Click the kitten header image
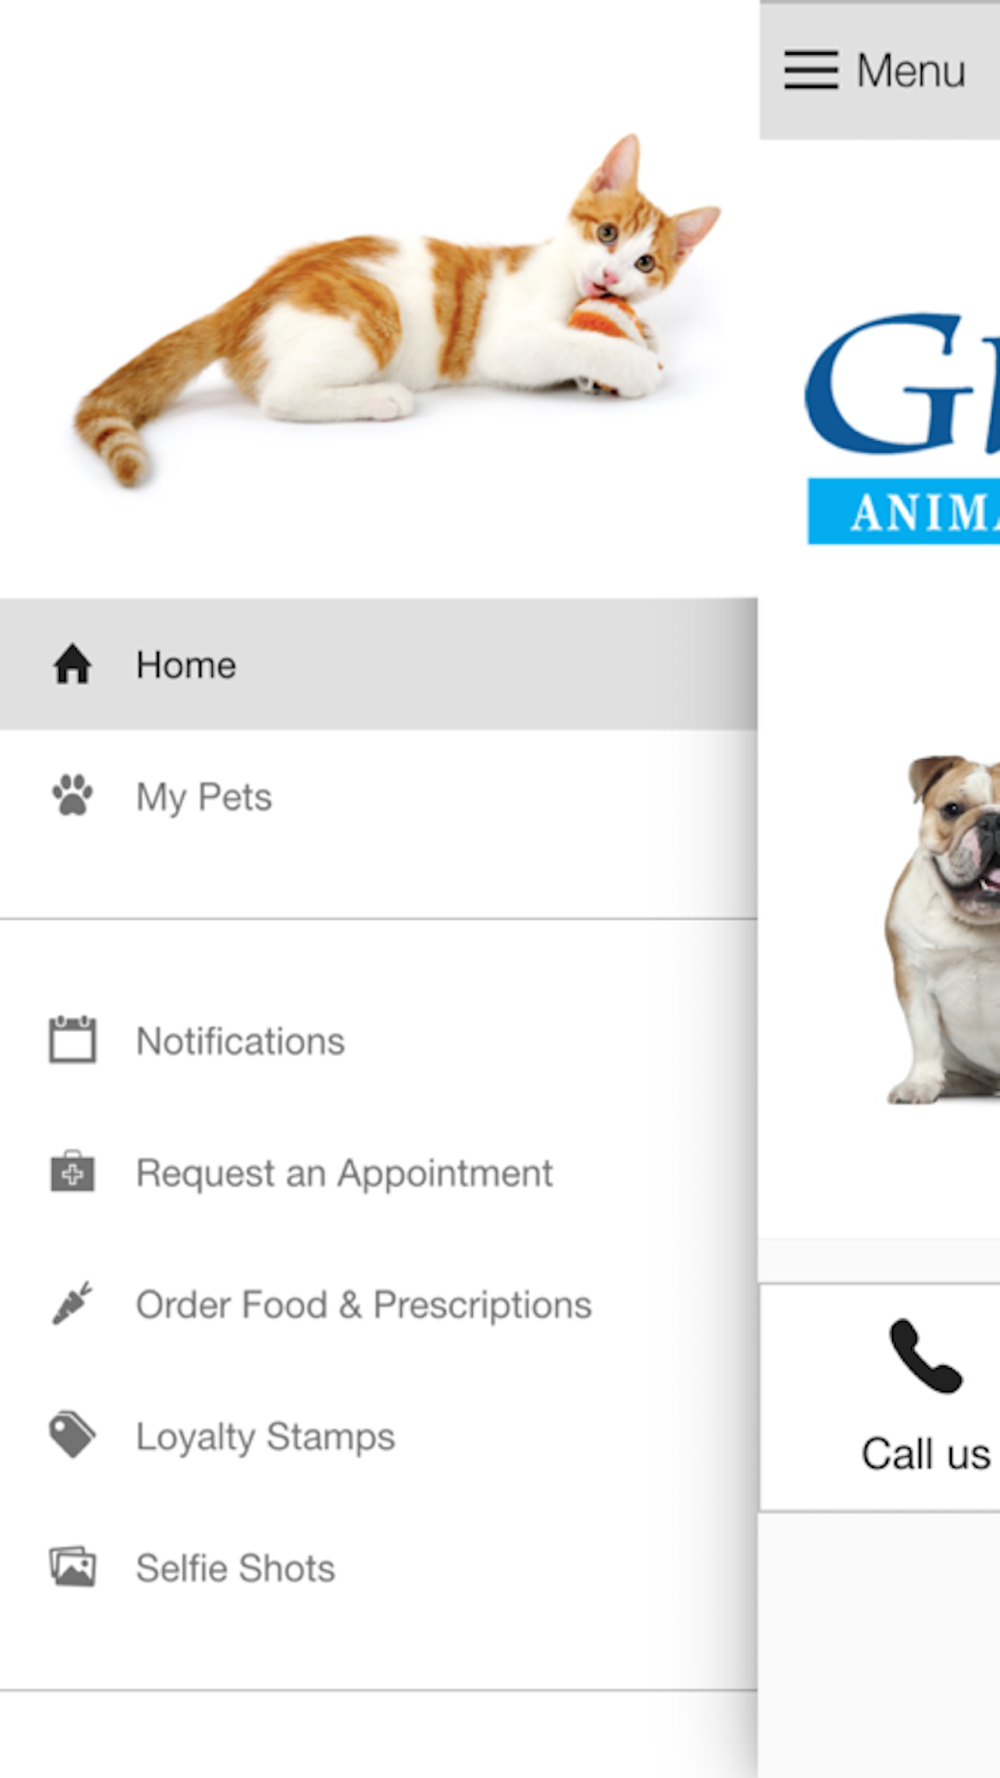The width and height of the screenshot is (1000, 1778). 398,310
